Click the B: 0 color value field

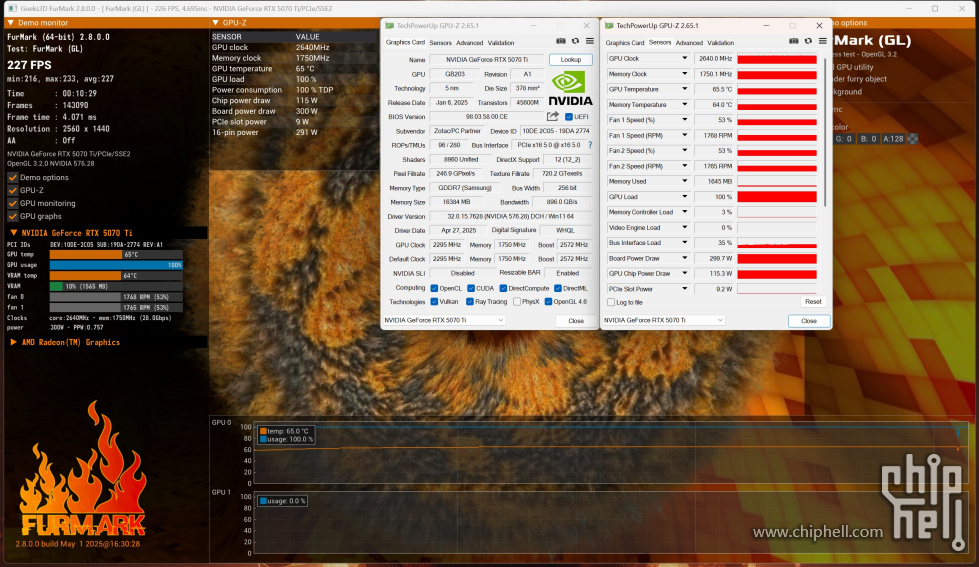(868, 139)
